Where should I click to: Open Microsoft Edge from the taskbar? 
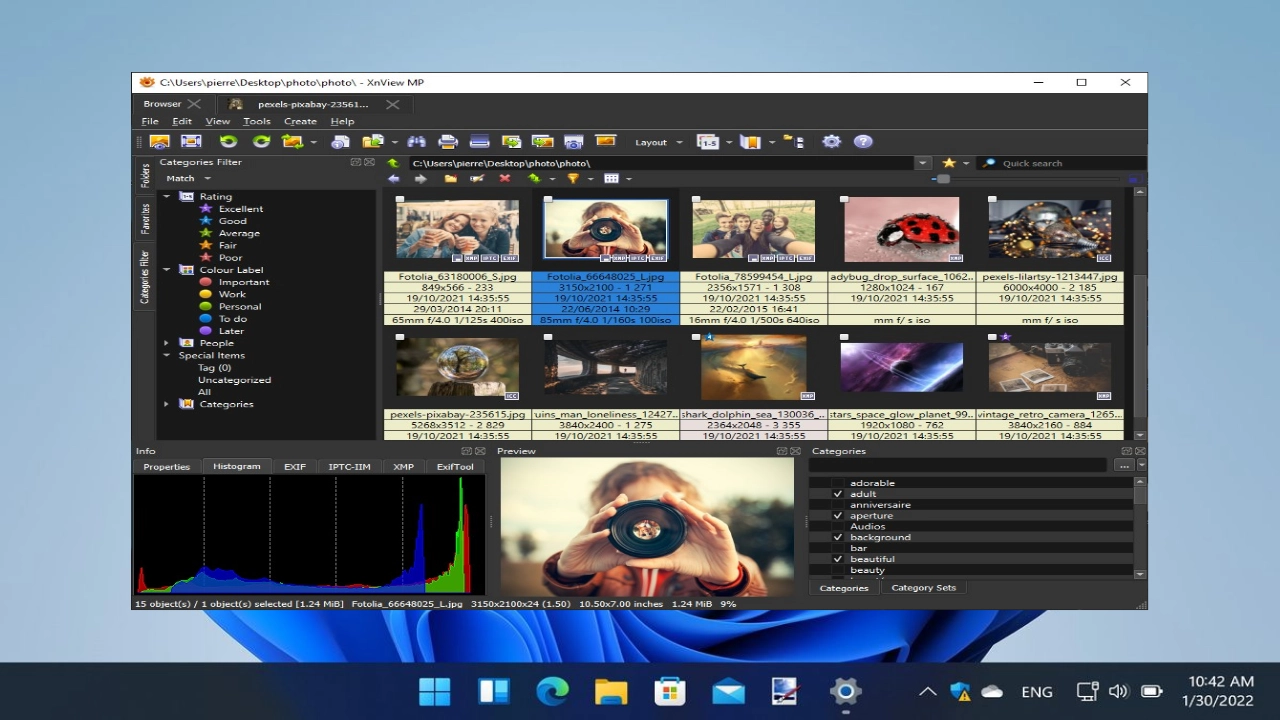[x=552, y=691]
